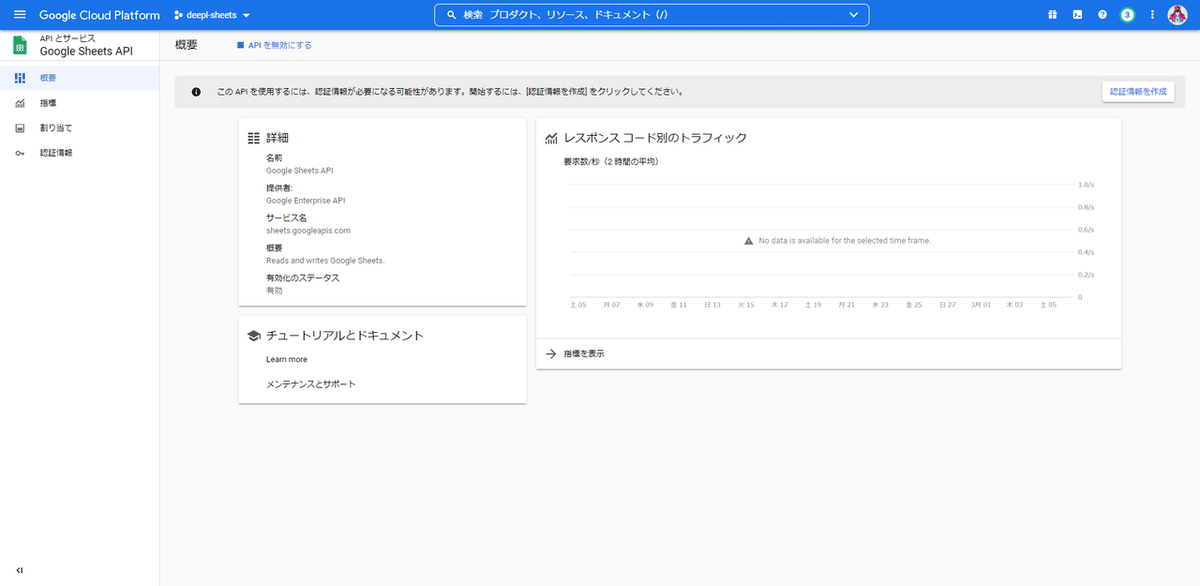Select 割り当て in the left sidebar
The image size is (1200, 586).
point(80,128)
